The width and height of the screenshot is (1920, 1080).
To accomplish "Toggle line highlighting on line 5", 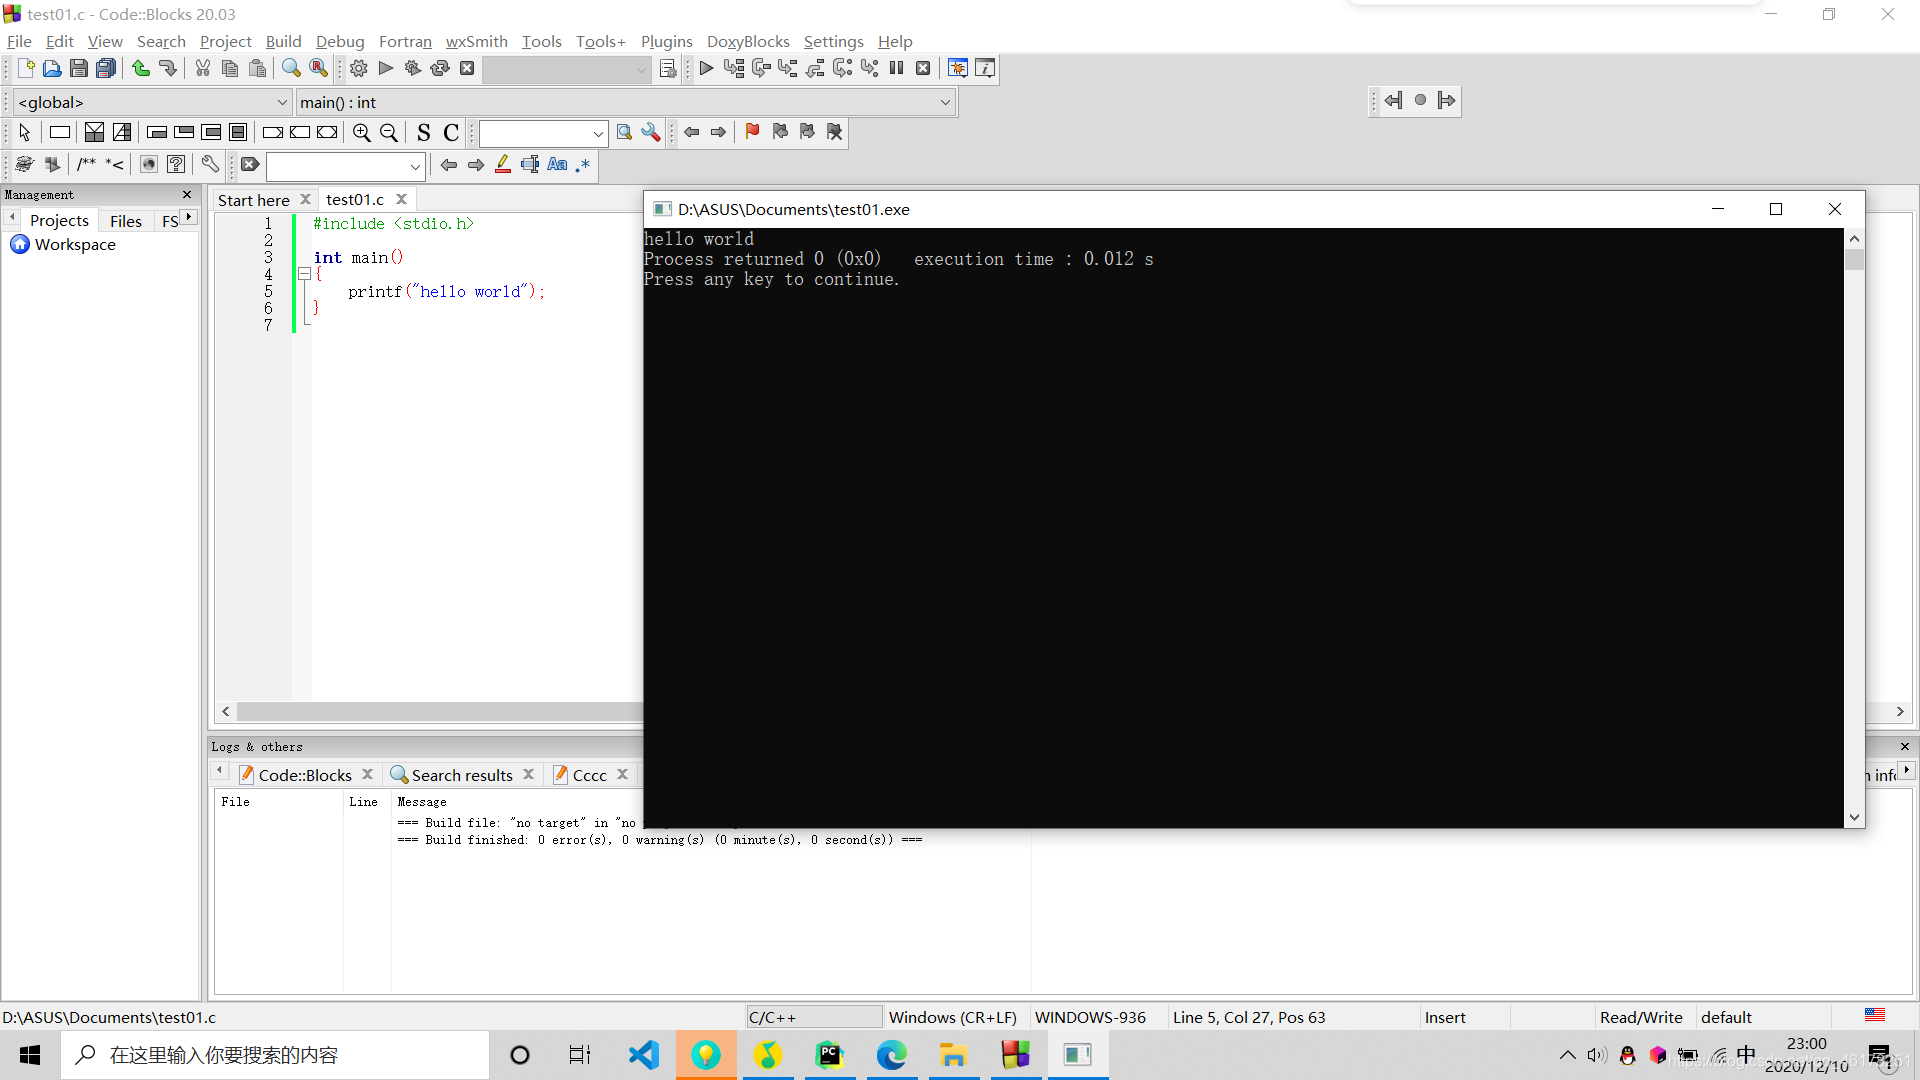I will (264, 291).
